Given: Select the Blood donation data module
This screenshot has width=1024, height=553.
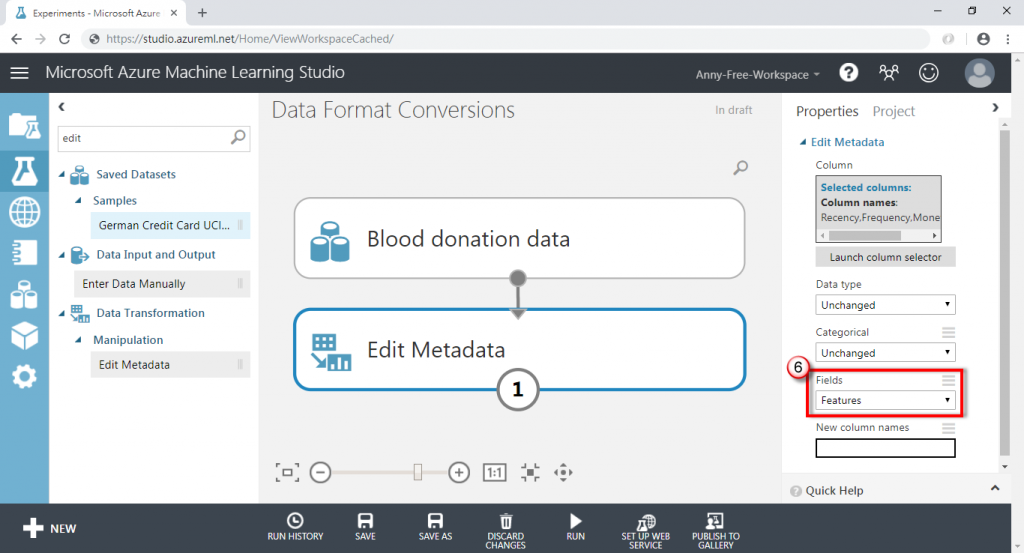Looking at the screenshot, I should (x=519, y=238).
